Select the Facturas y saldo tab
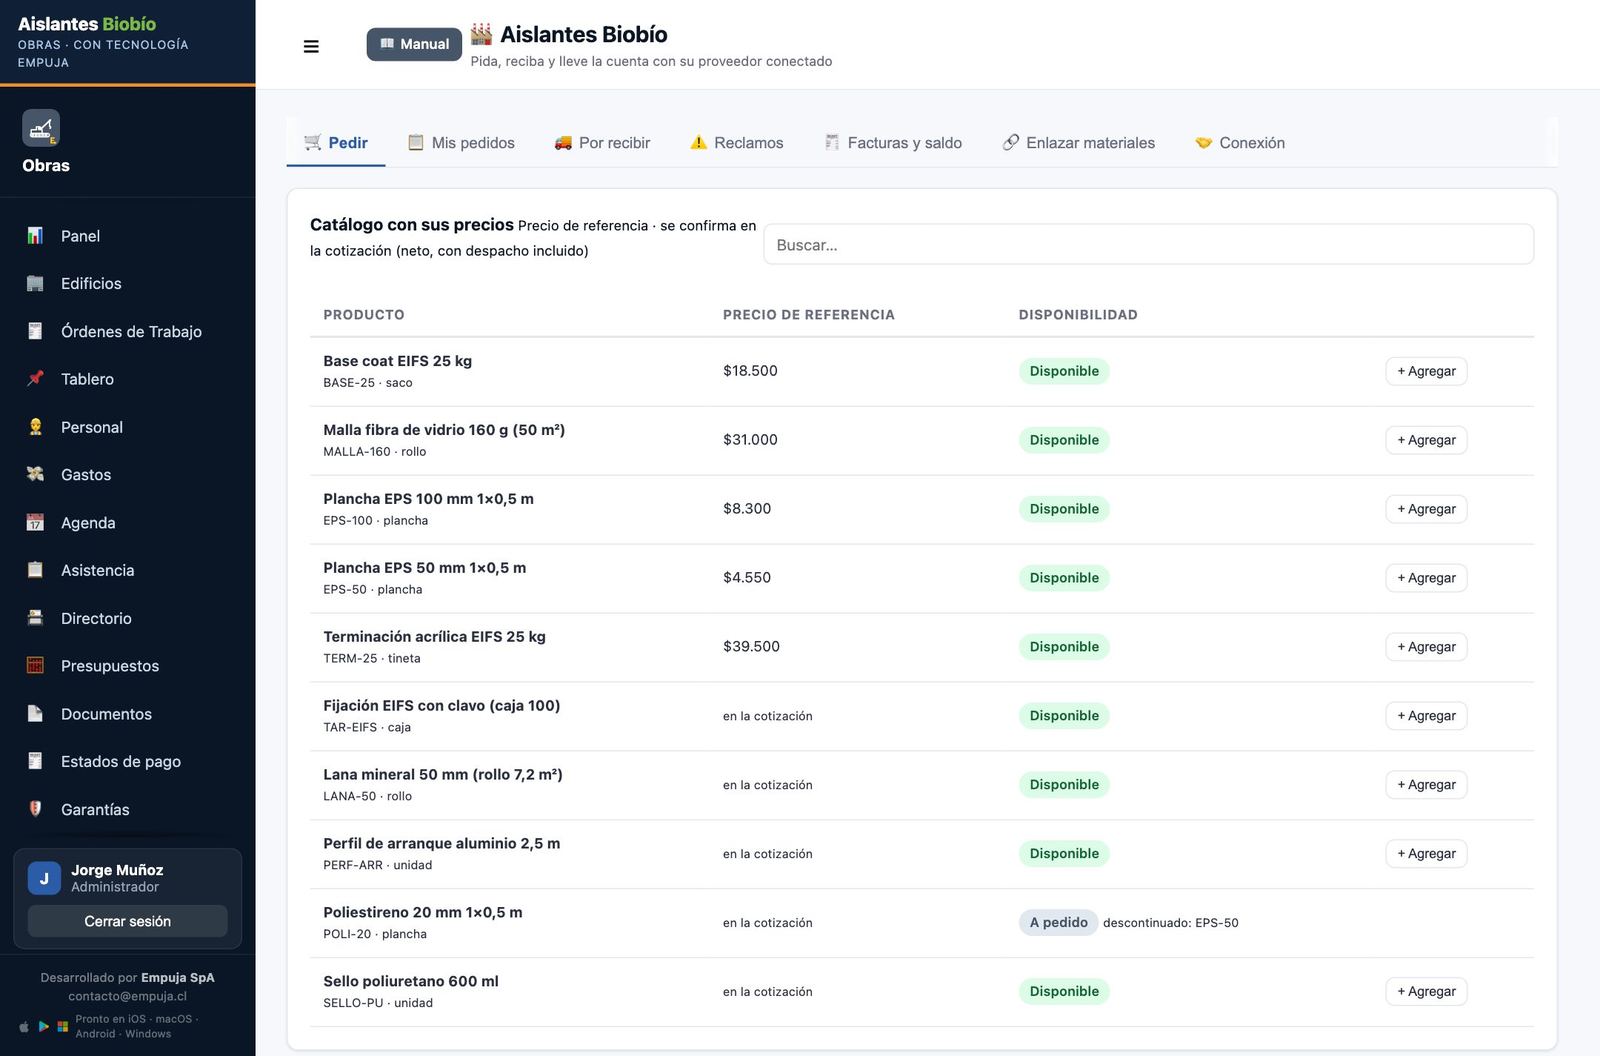 click(x=893, y=143)
